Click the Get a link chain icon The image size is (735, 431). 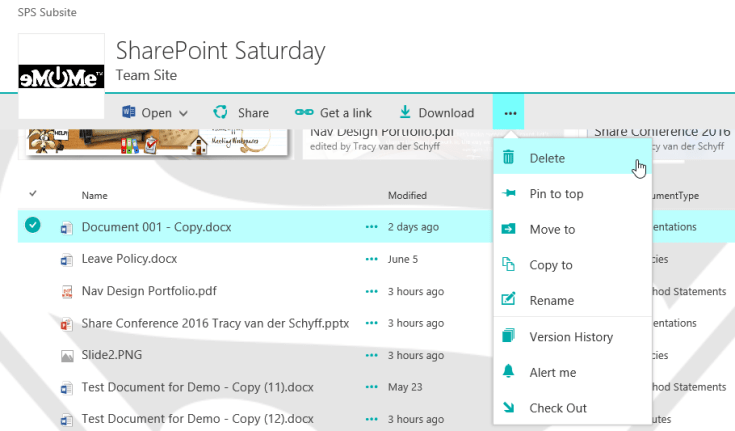tap(304, 113)
